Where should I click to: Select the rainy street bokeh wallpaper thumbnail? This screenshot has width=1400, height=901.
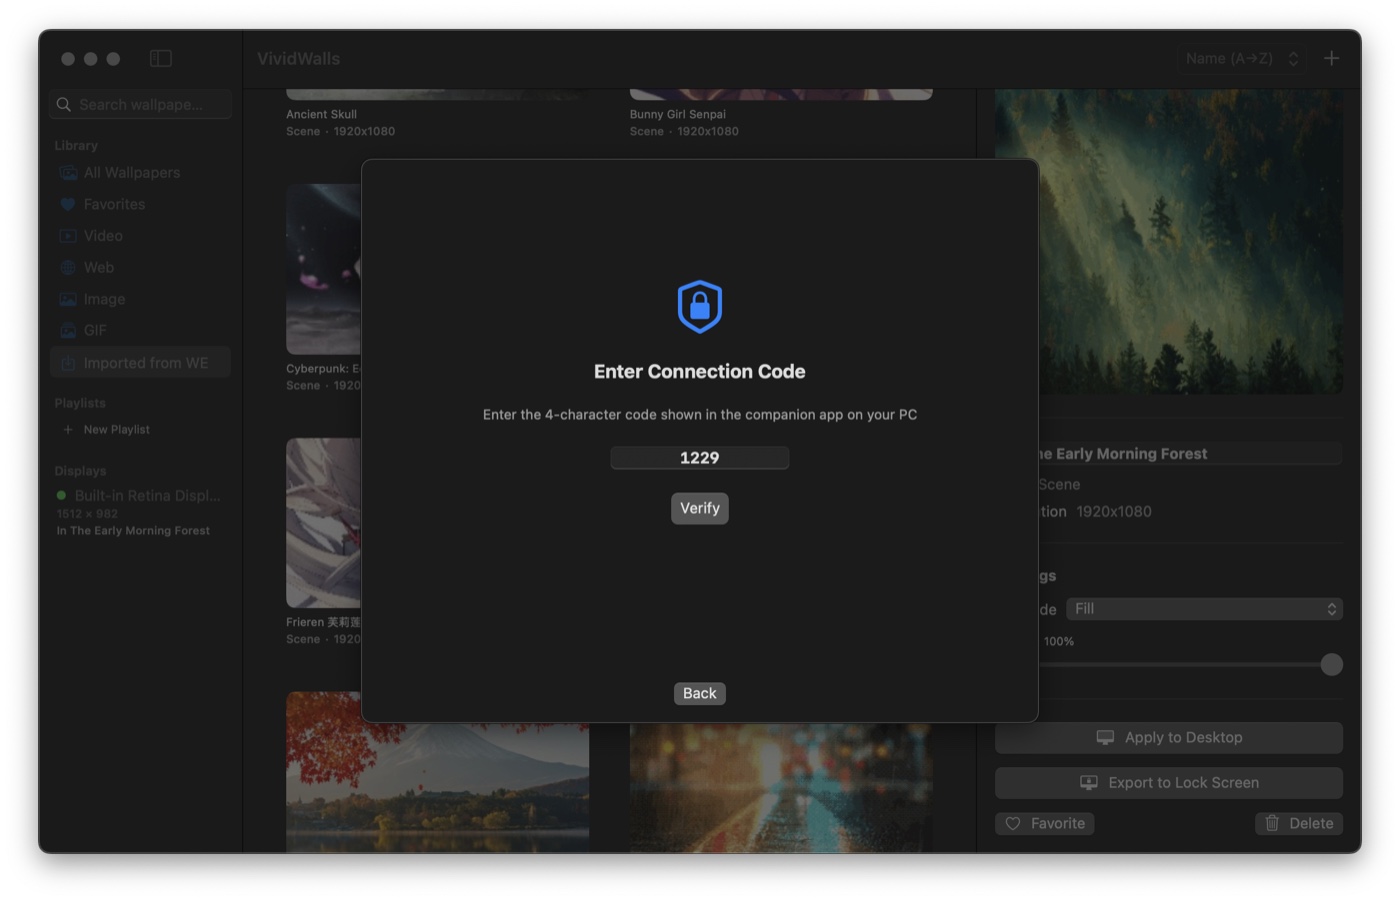point(781,787)
